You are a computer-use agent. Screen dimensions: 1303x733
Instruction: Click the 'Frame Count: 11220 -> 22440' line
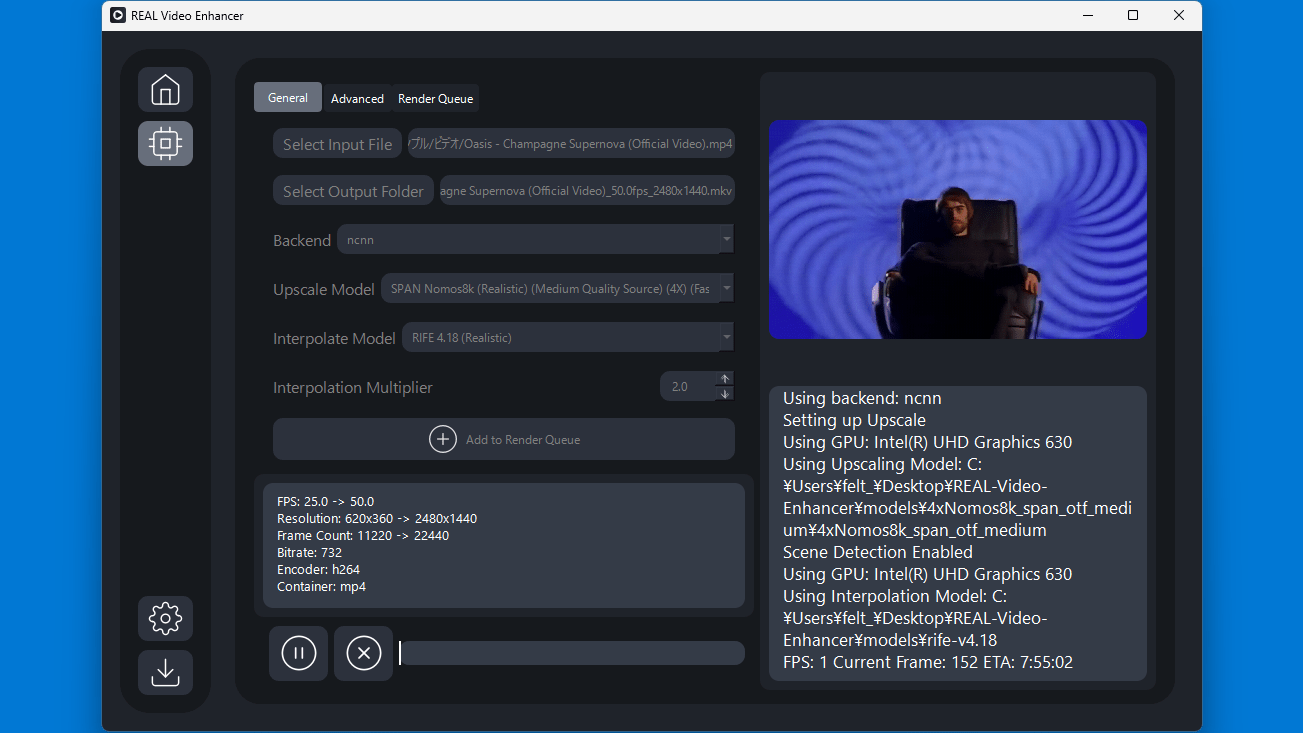[x=363, y=535]
